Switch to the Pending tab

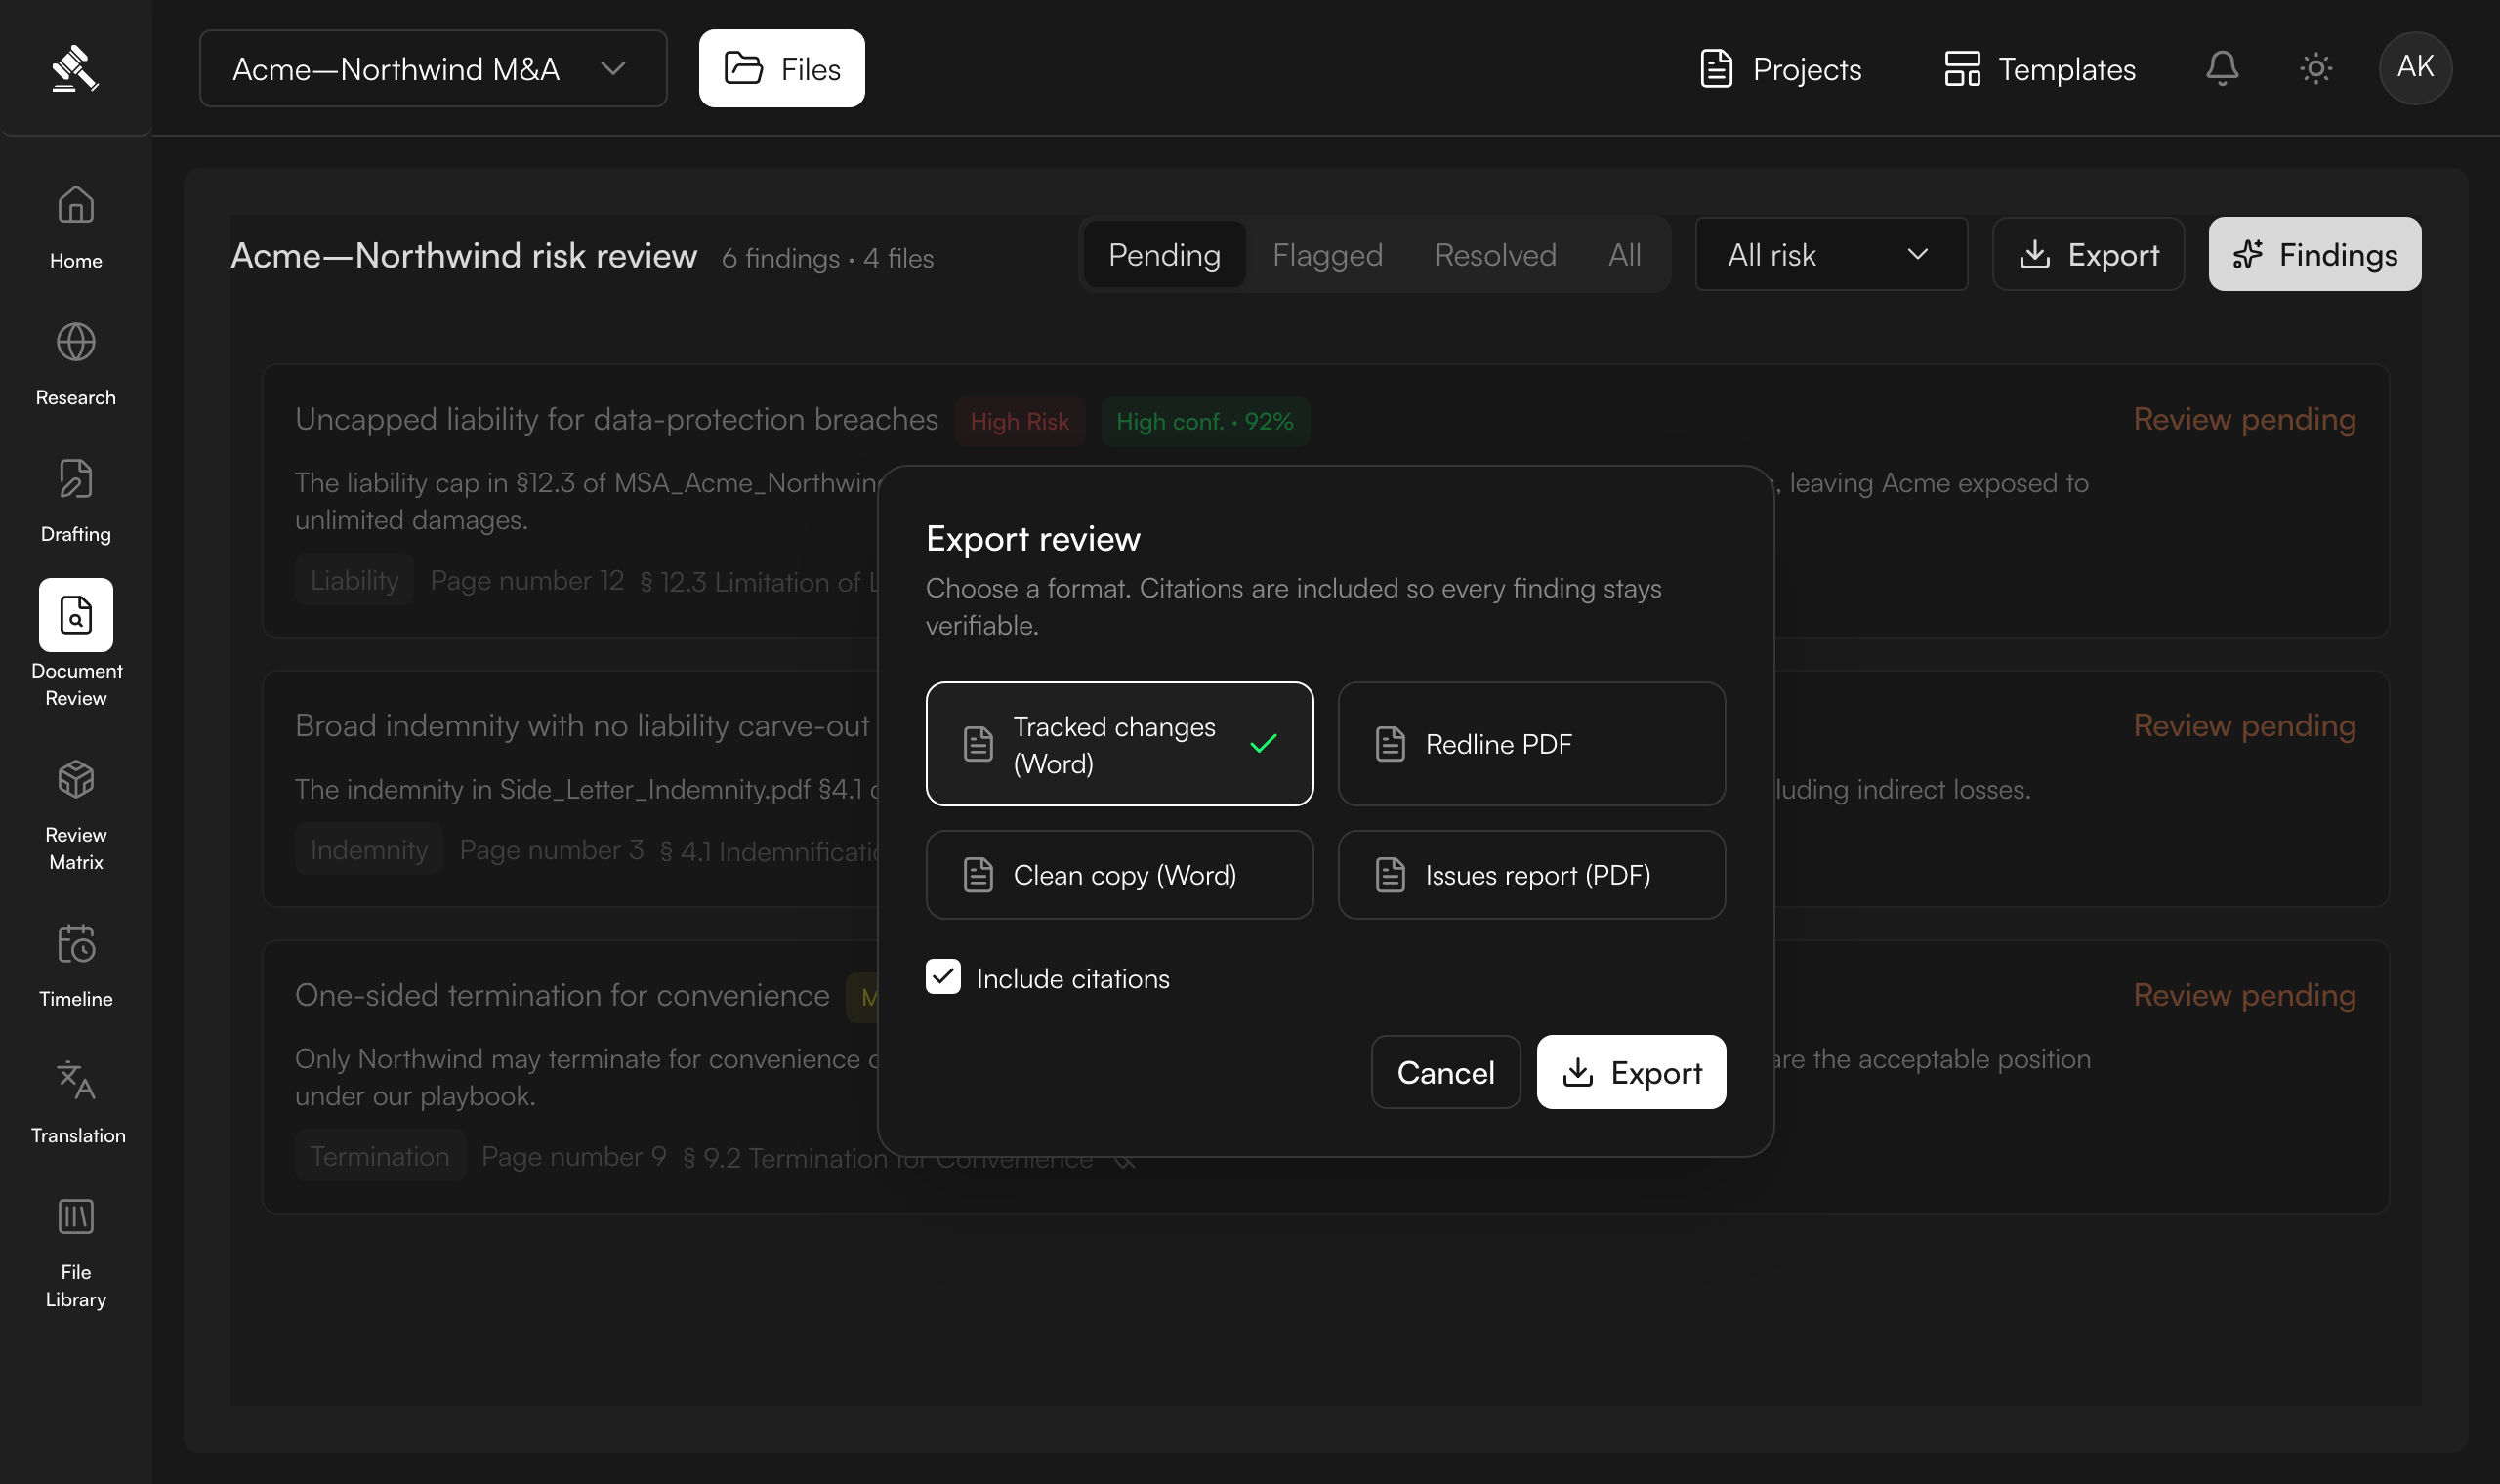(1164, 254)
